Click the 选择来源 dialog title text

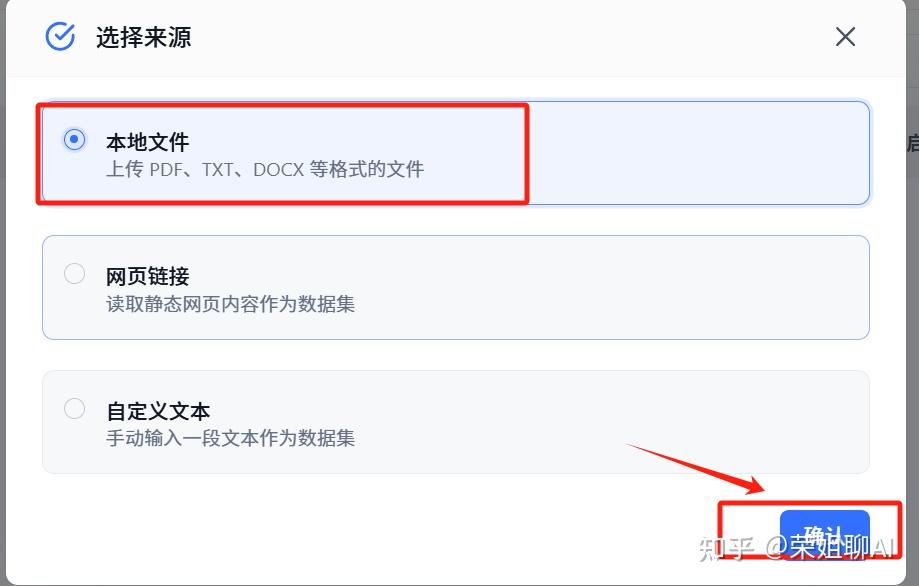tap(144, 38)
